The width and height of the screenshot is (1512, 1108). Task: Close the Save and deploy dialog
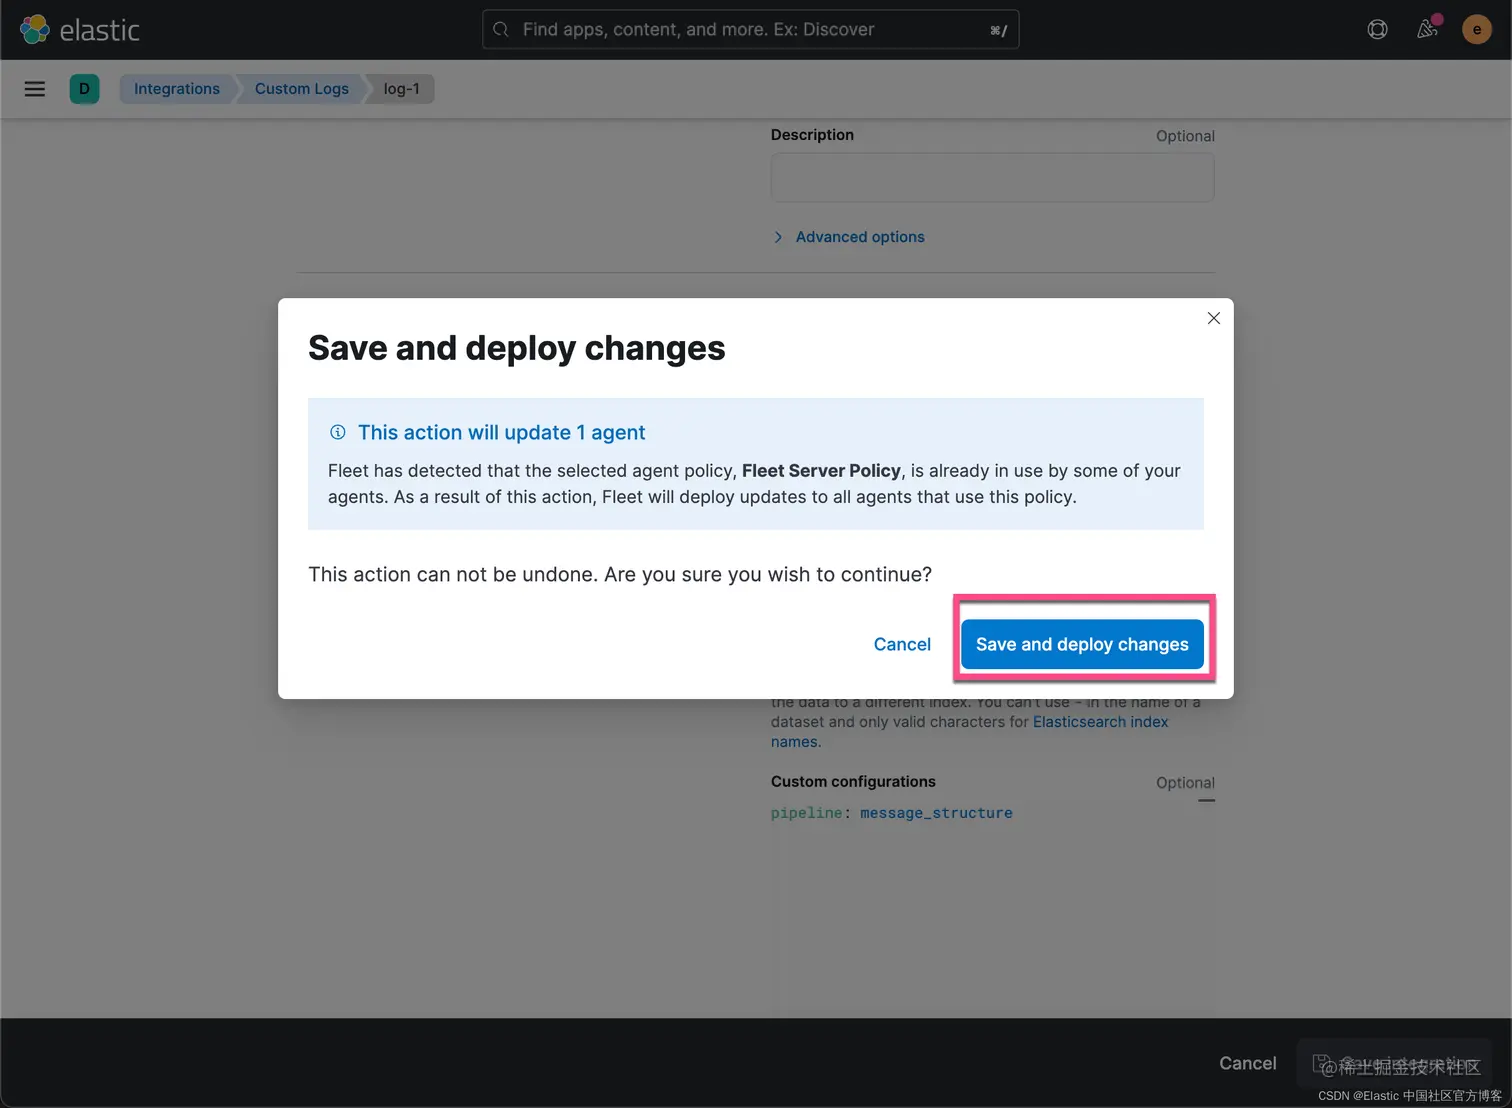[1213, 318]
